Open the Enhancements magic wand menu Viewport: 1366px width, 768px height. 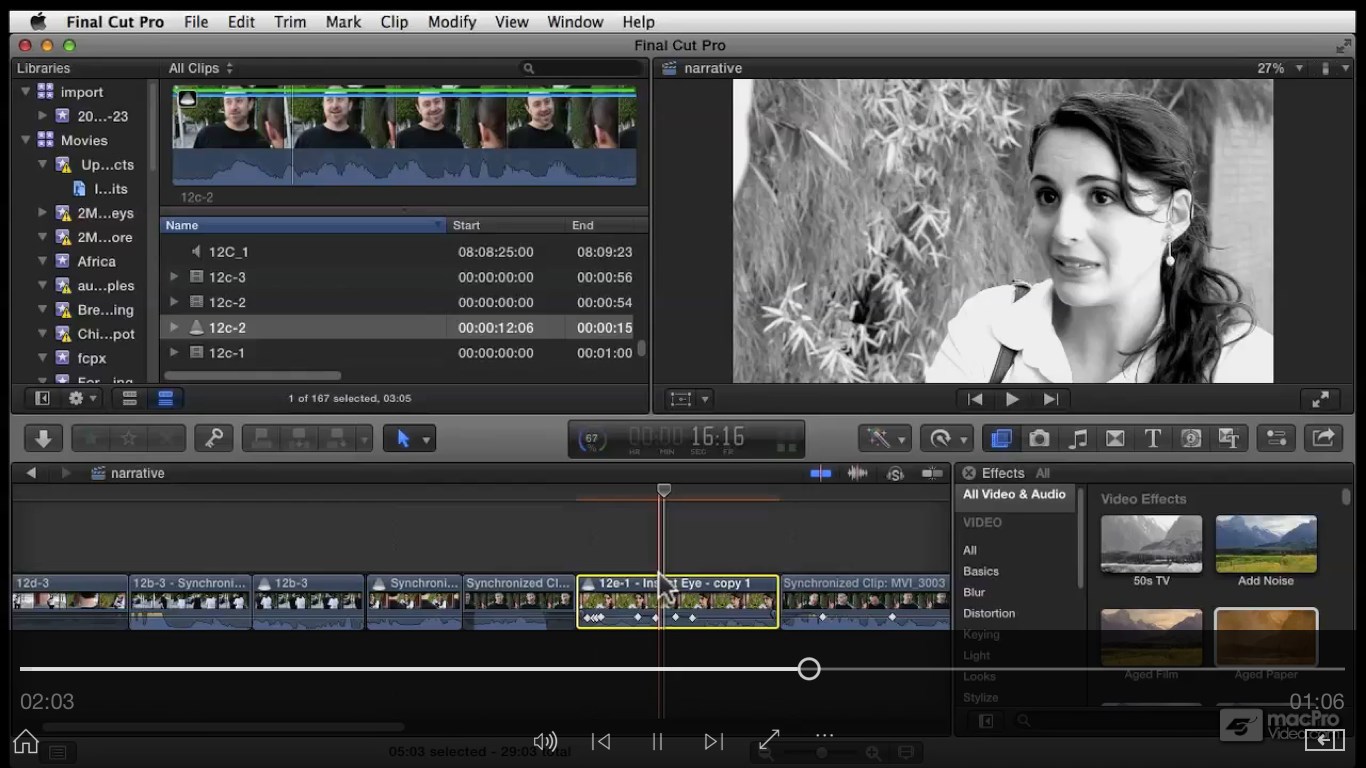[x=886, y=438]
